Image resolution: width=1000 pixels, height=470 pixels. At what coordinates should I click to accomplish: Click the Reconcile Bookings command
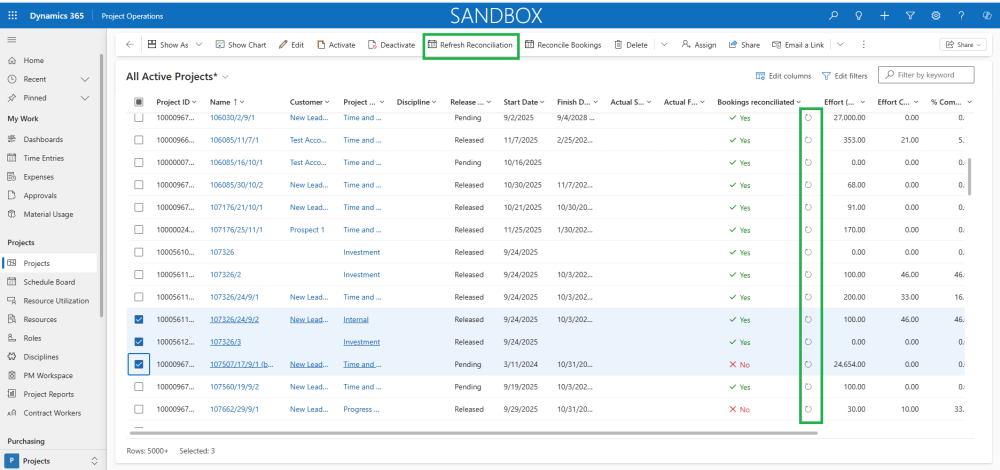pyautogui.click(x=563, y=45)
